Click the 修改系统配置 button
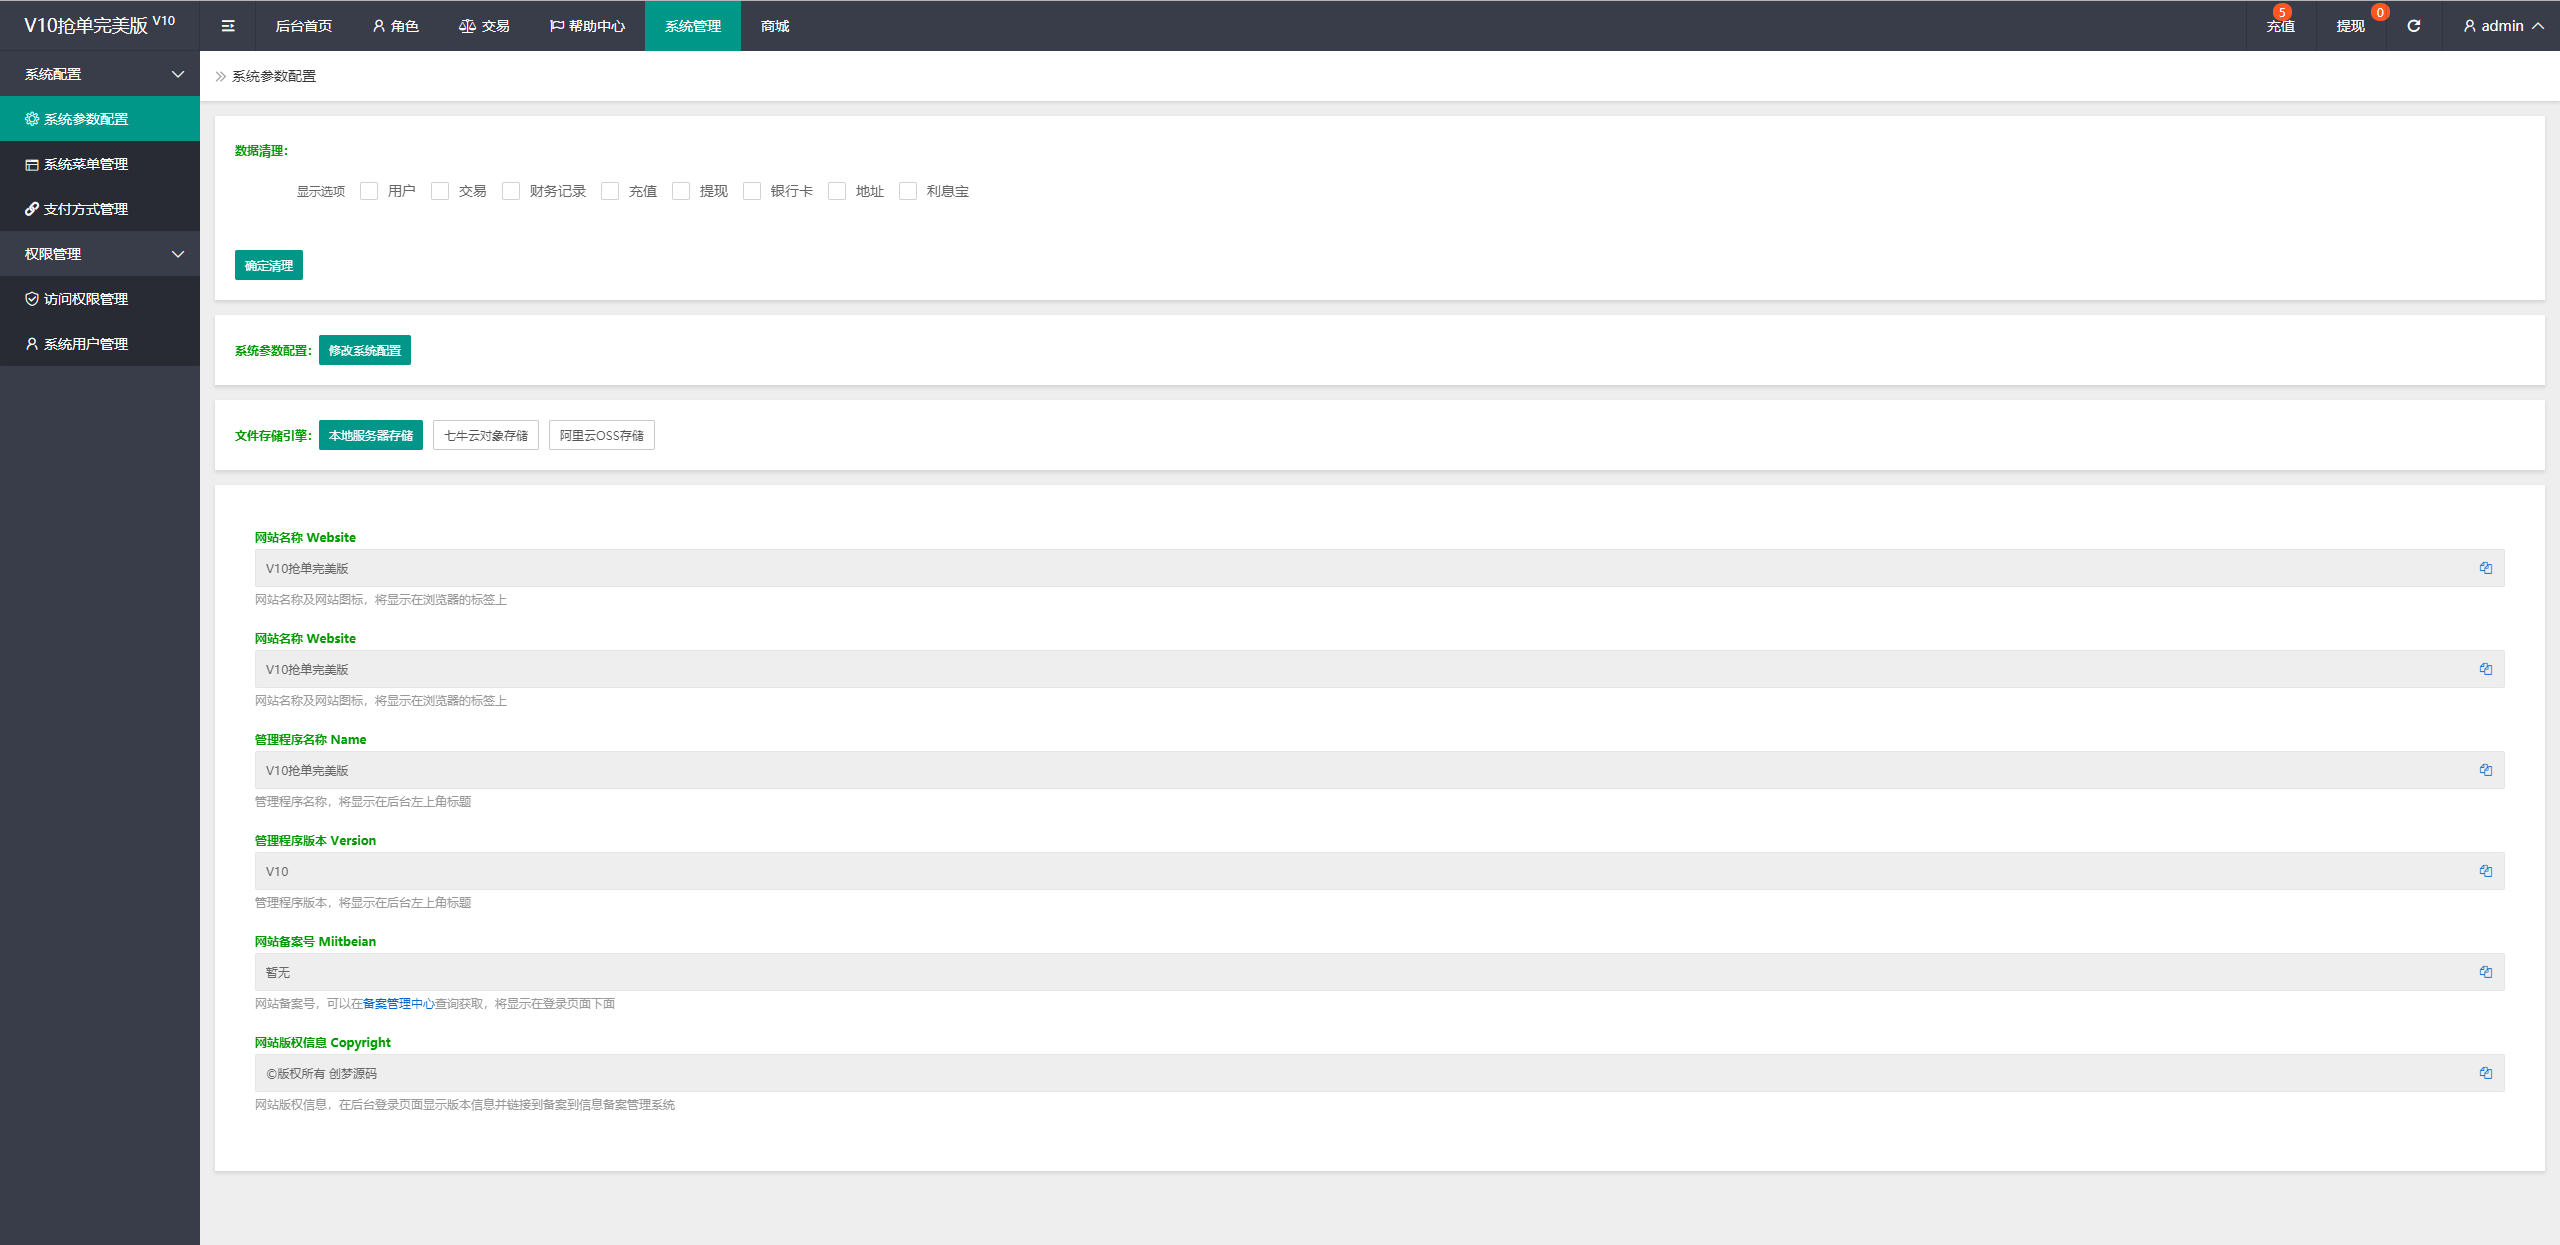This screenshot has width=2560, height=1245. (x=364, y=350)
